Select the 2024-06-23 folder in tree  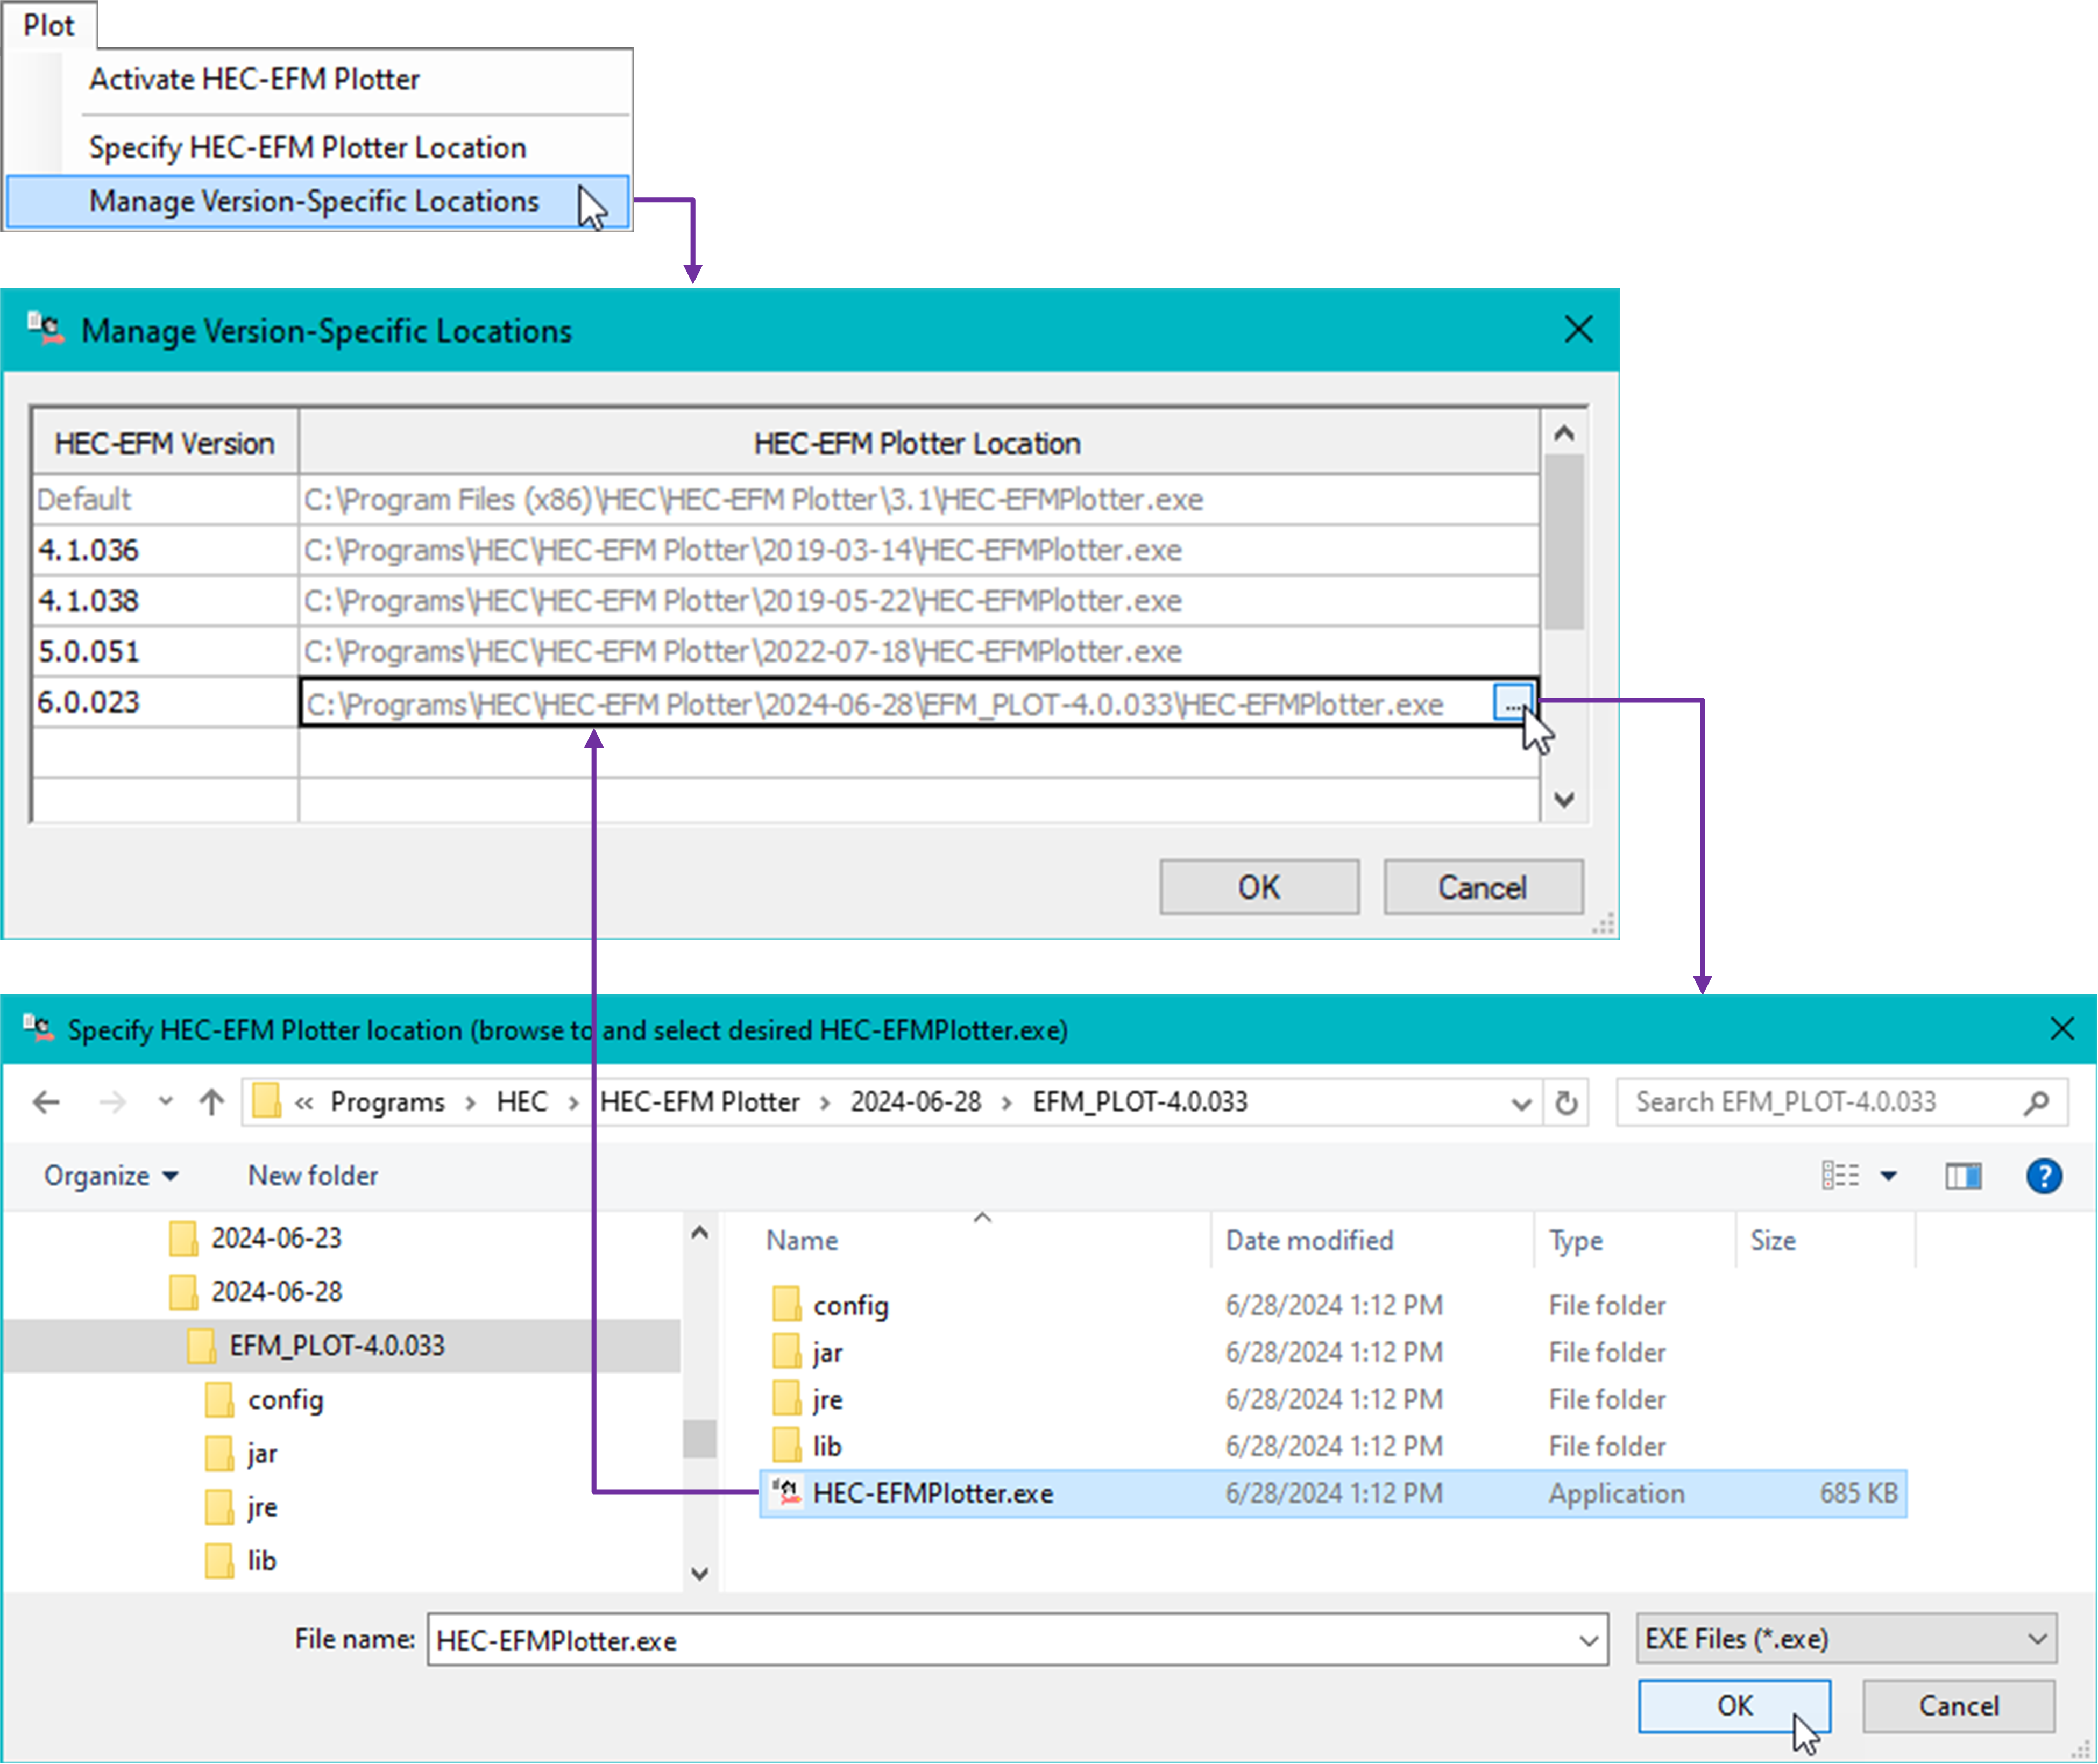click(275, 1238)
